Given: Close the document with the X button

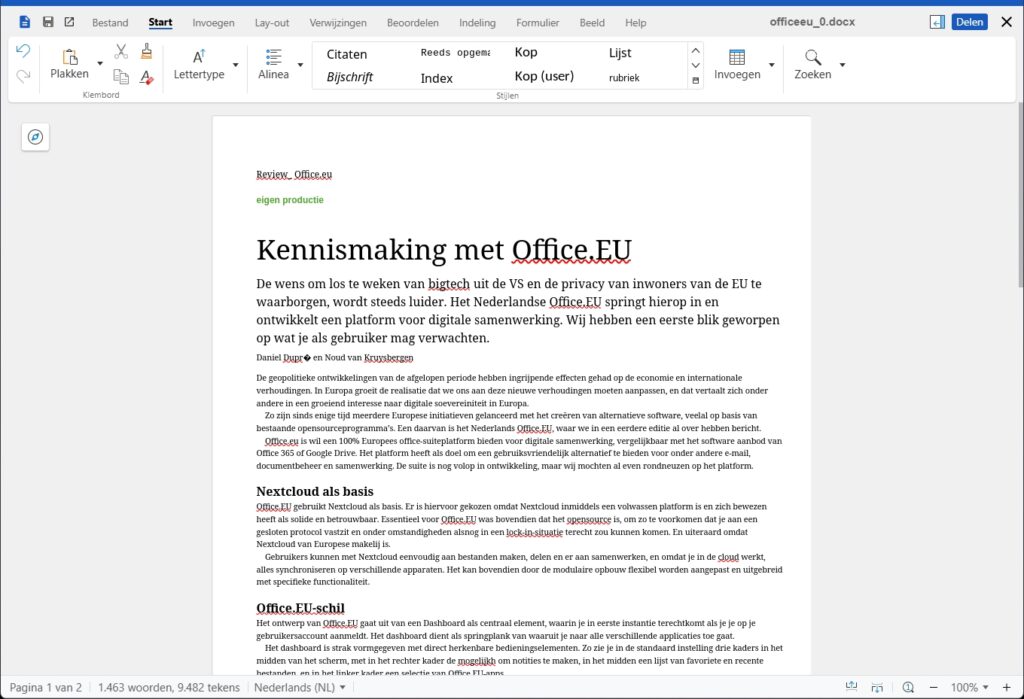Looking at the screenshot, I should pos(1006,22).
